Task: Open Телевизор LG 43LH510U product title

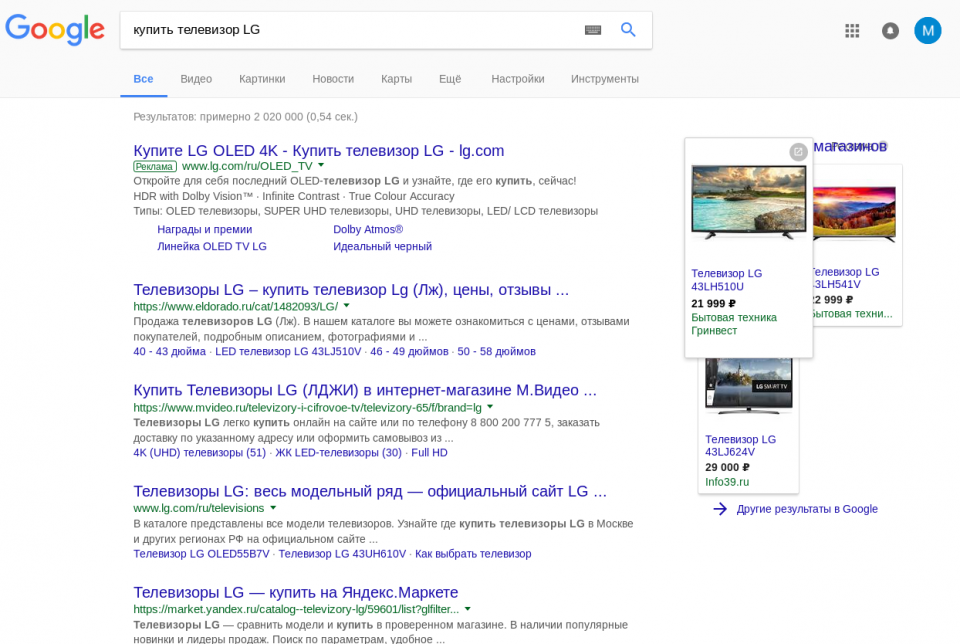Action: click(727, 280)
